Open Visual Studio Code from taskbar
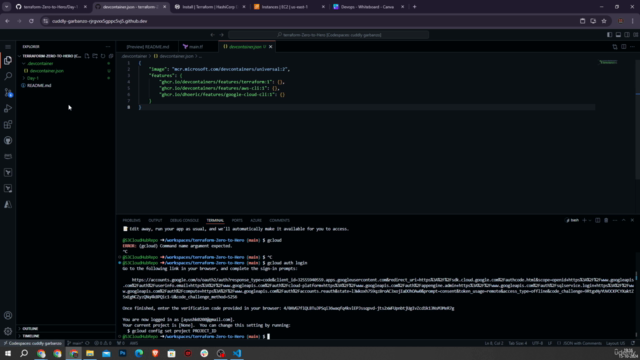This screenshot has width=640, height=360. (237, 353)
